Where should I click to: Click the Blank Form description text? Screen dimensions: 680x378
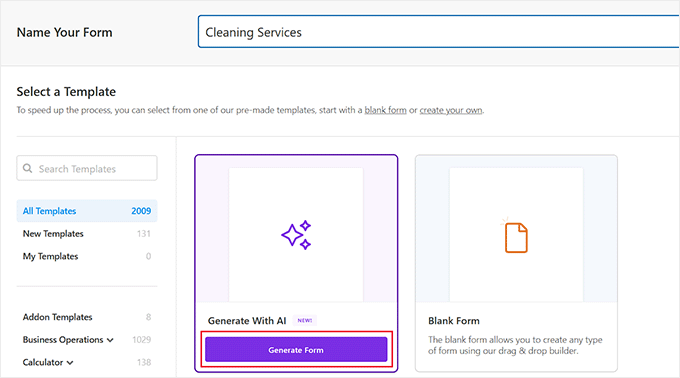[515, 345]
